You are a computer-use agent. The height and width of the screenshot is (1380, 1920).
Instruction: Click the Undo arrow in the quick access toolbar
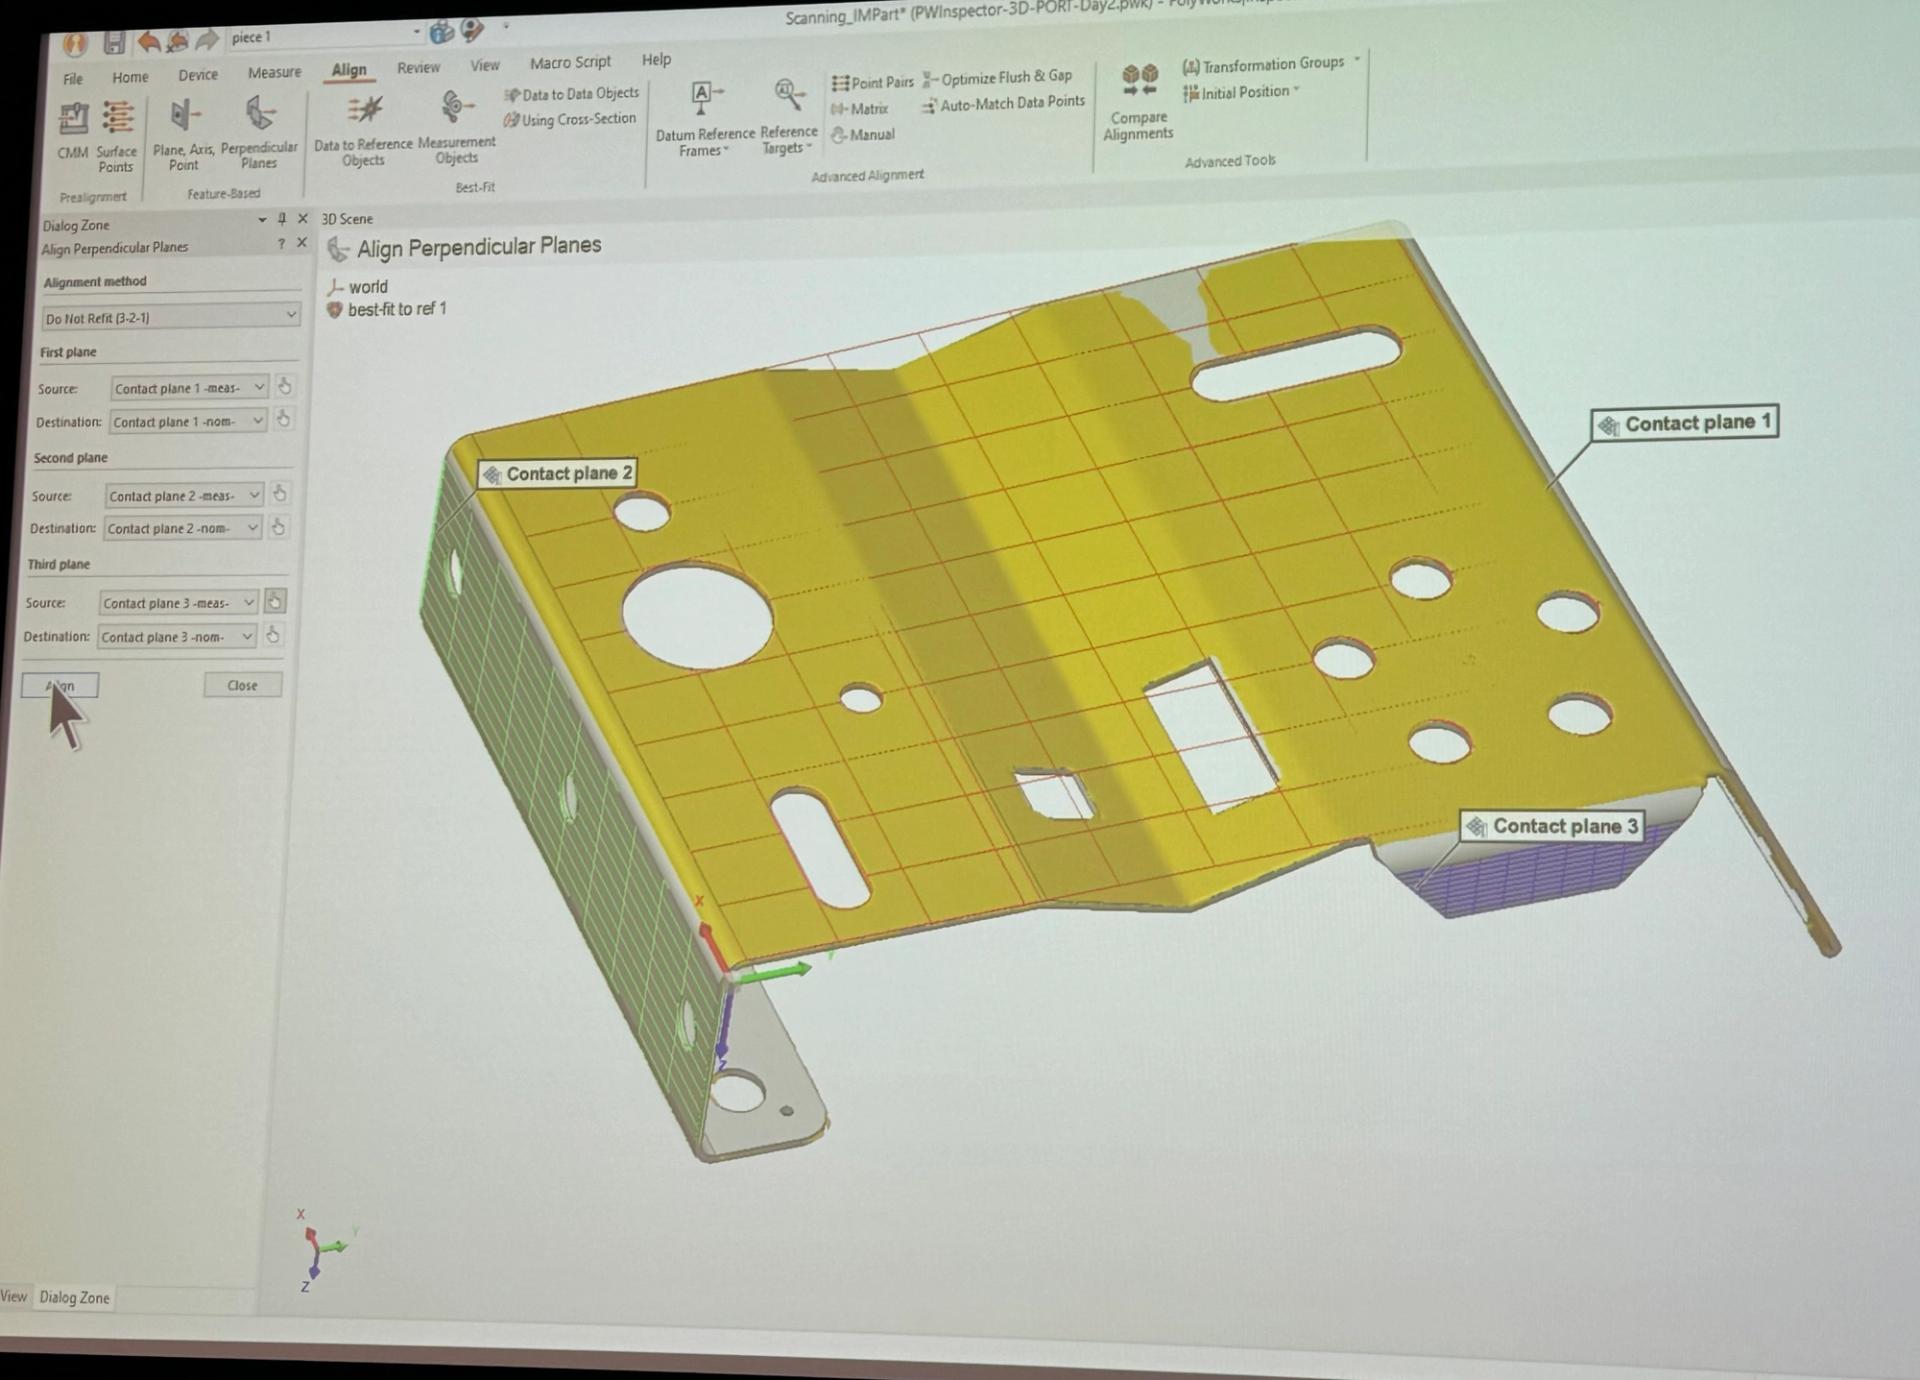(148, 41)
